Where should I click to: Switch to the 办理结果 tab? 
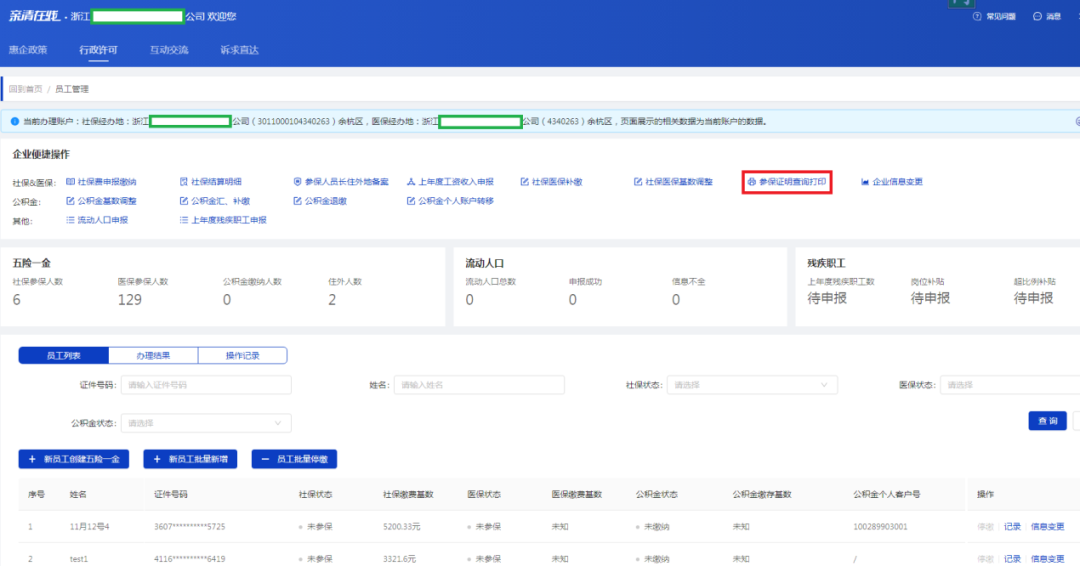153,356
